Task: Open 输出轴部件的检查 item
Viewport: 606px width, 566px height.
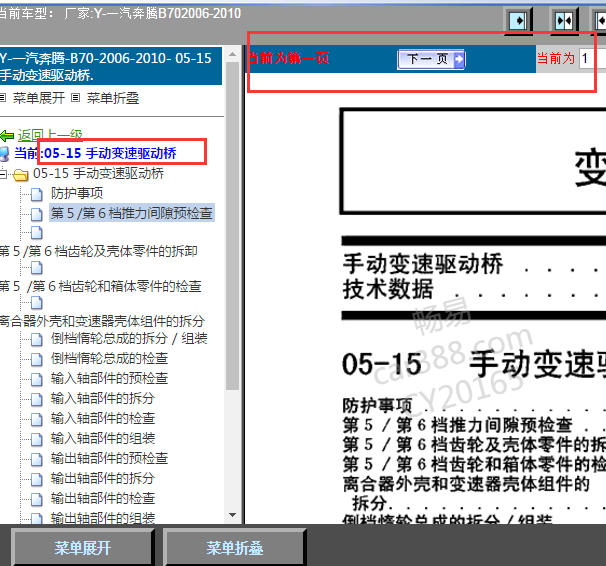Action: coord(103,498)
